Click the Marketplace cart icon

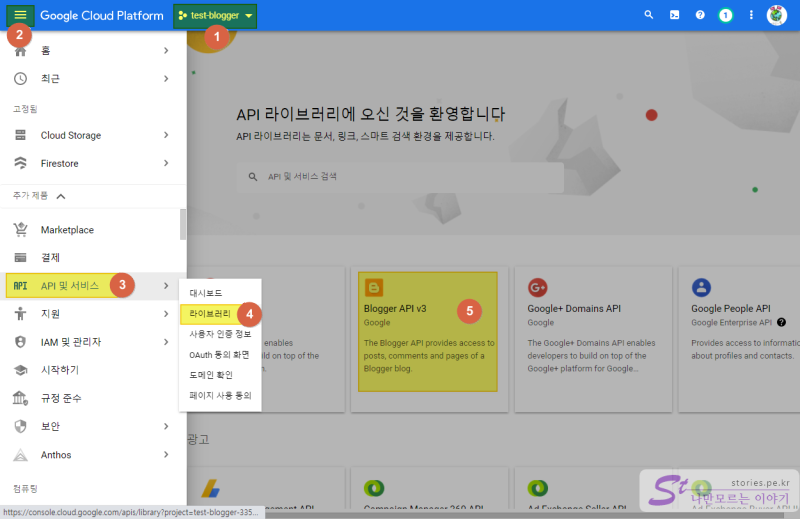pos(20,230)
